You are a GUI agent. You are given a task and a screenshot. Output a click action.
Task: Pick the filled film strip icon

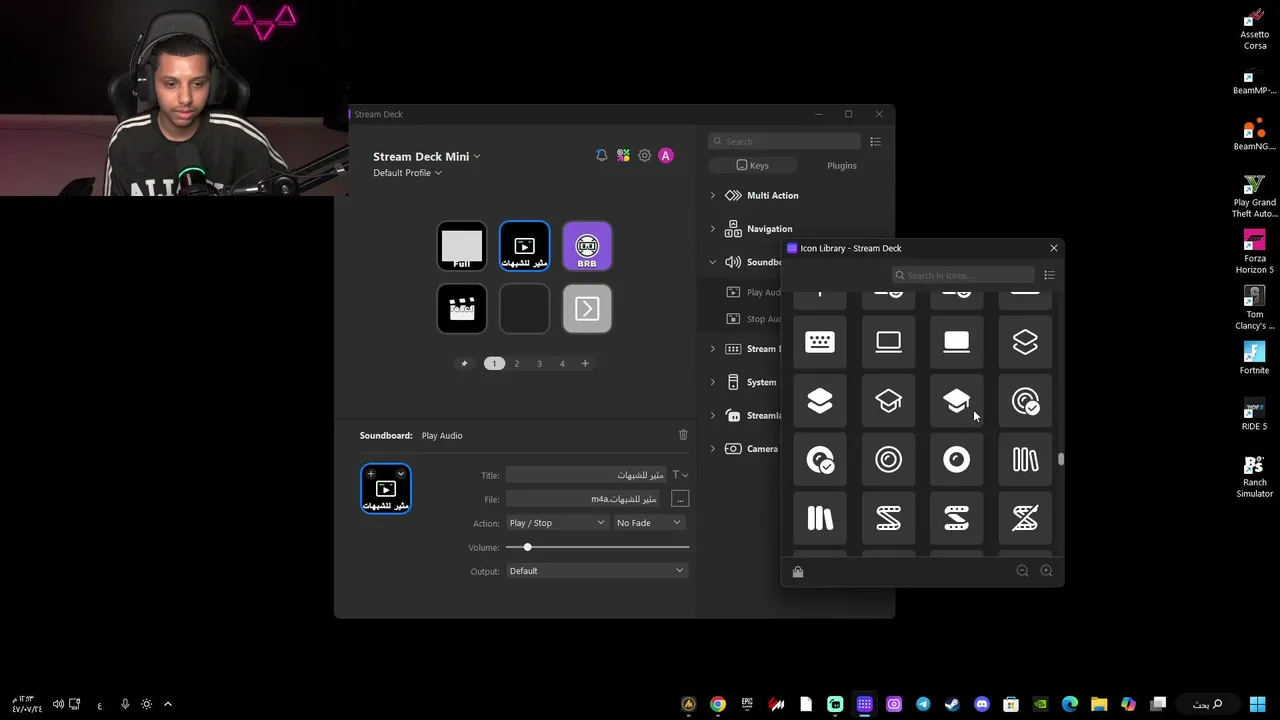[957, 518]
